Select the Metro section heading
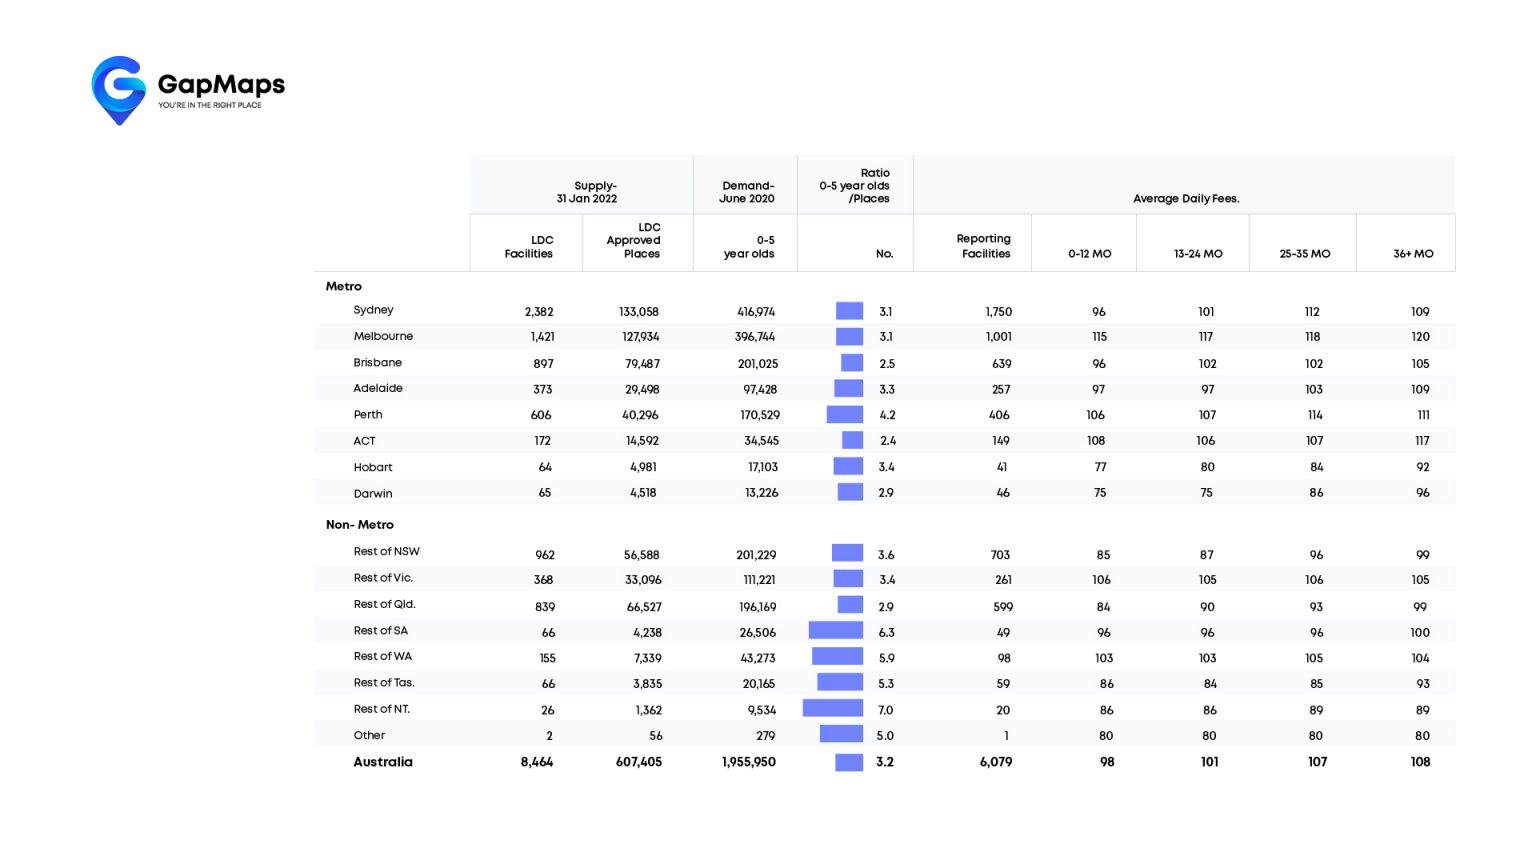This screenshot has width=1536, height=864. [343, 286]
